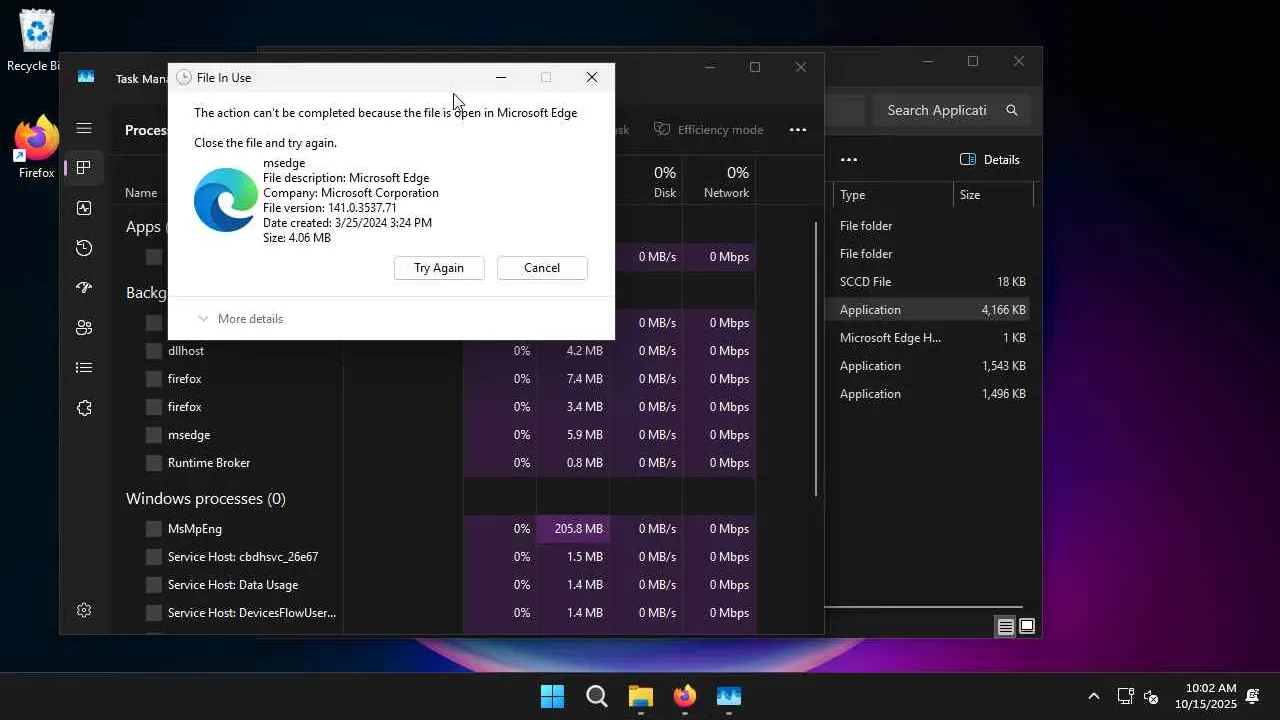The width and height of the screenshot is (1280, 720).
Task: Open Windows Search from the taskbar
Action: coord(597,697)
